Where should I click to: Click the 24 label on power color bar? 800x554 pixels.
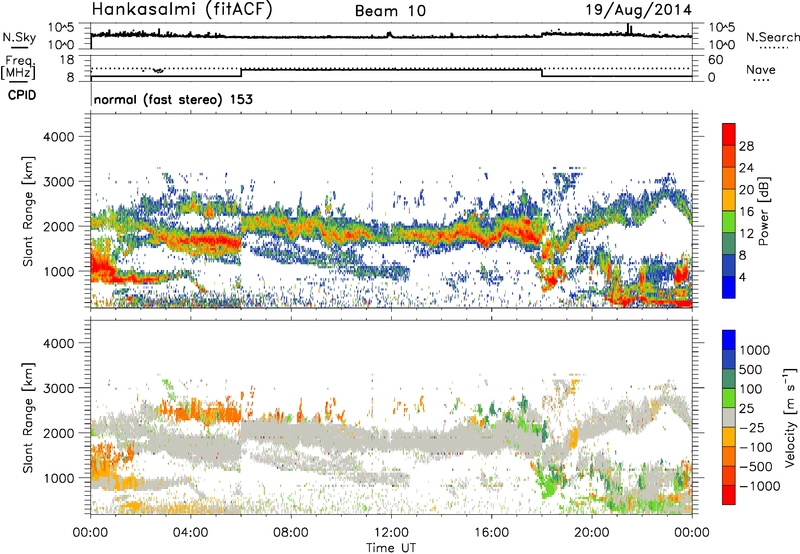[x=746, y=168]
